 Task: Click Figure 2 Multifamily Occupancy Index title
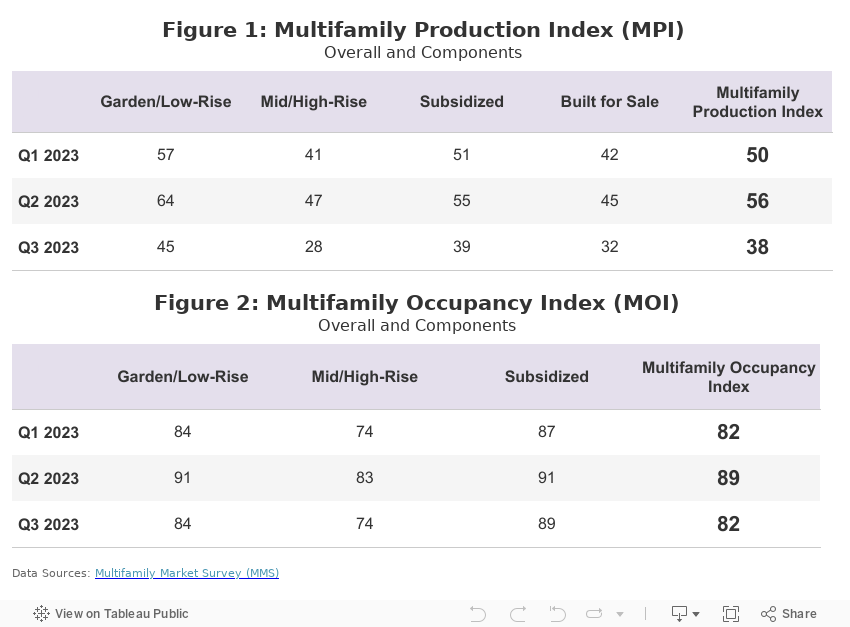(417, 303)
